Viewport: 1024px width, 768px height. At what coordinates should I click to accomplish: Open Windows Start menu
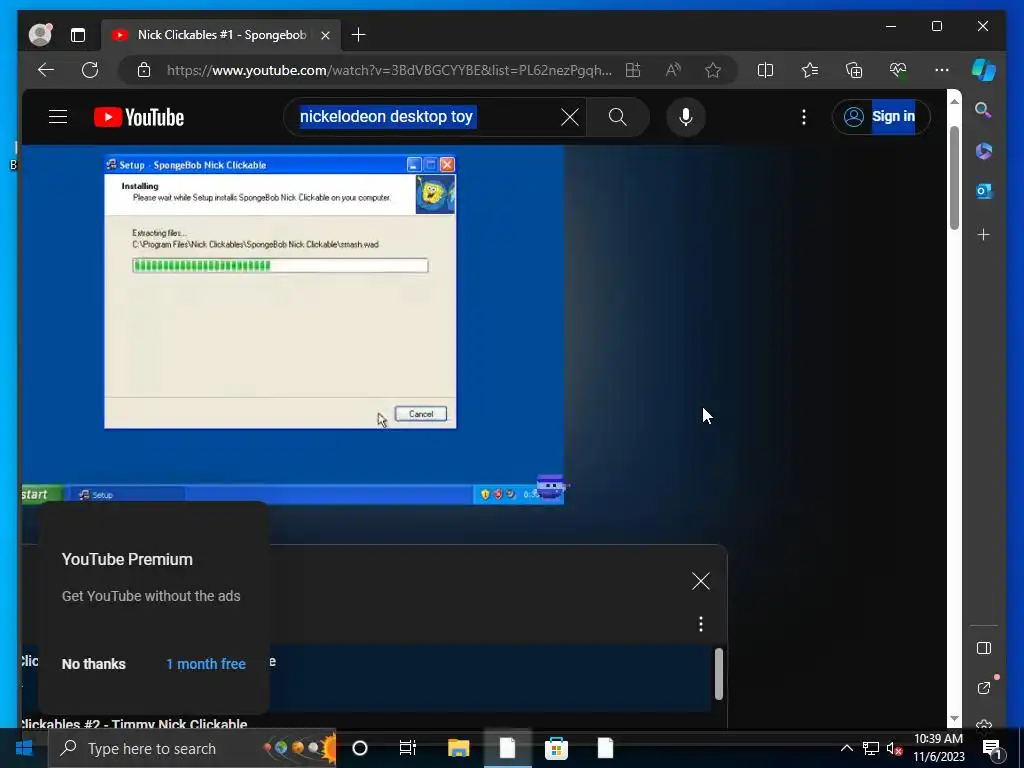24,748
